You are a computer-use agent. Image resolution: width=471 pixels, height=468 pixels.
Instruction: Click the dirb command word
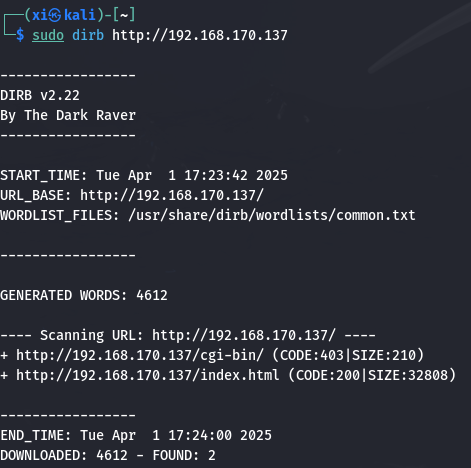pos(88,35)
